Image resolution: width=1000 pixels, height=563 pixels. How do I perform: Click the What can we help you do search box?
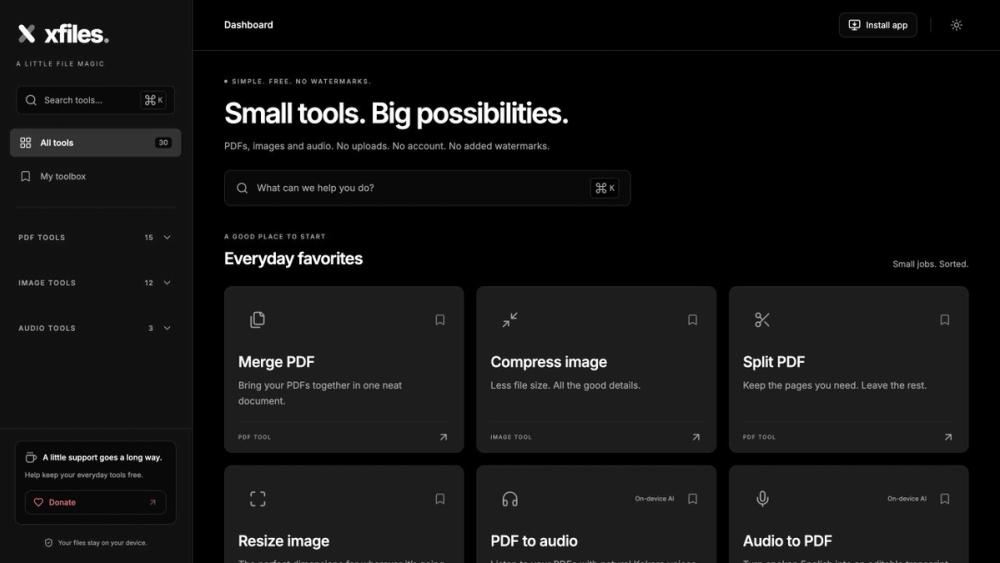point(427,188)
